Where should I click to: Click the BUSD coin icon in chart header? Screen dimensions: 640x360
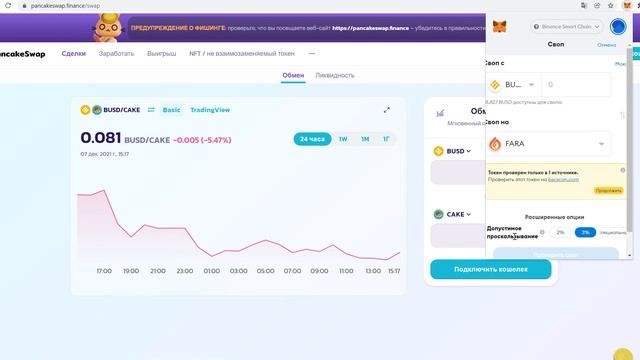click(x=85, y=110)
